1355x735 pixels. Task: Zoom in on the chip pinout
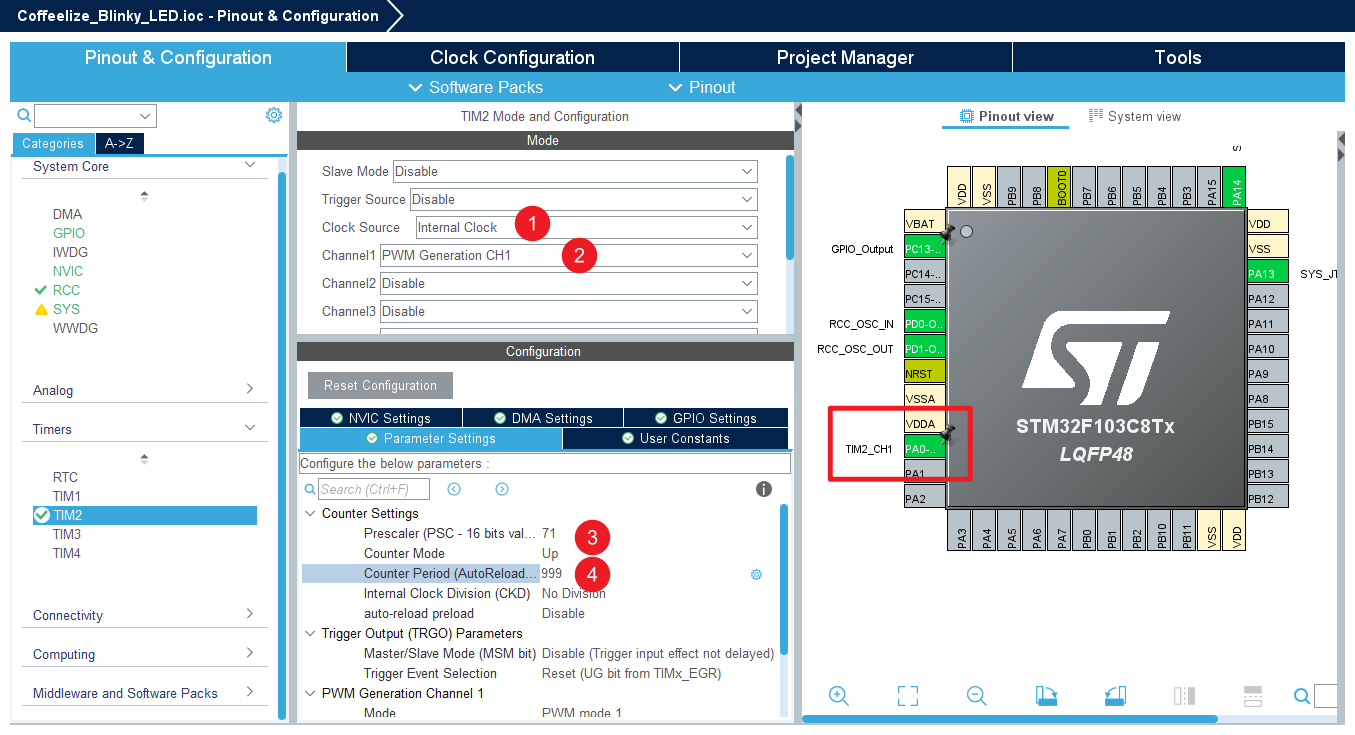839,696
